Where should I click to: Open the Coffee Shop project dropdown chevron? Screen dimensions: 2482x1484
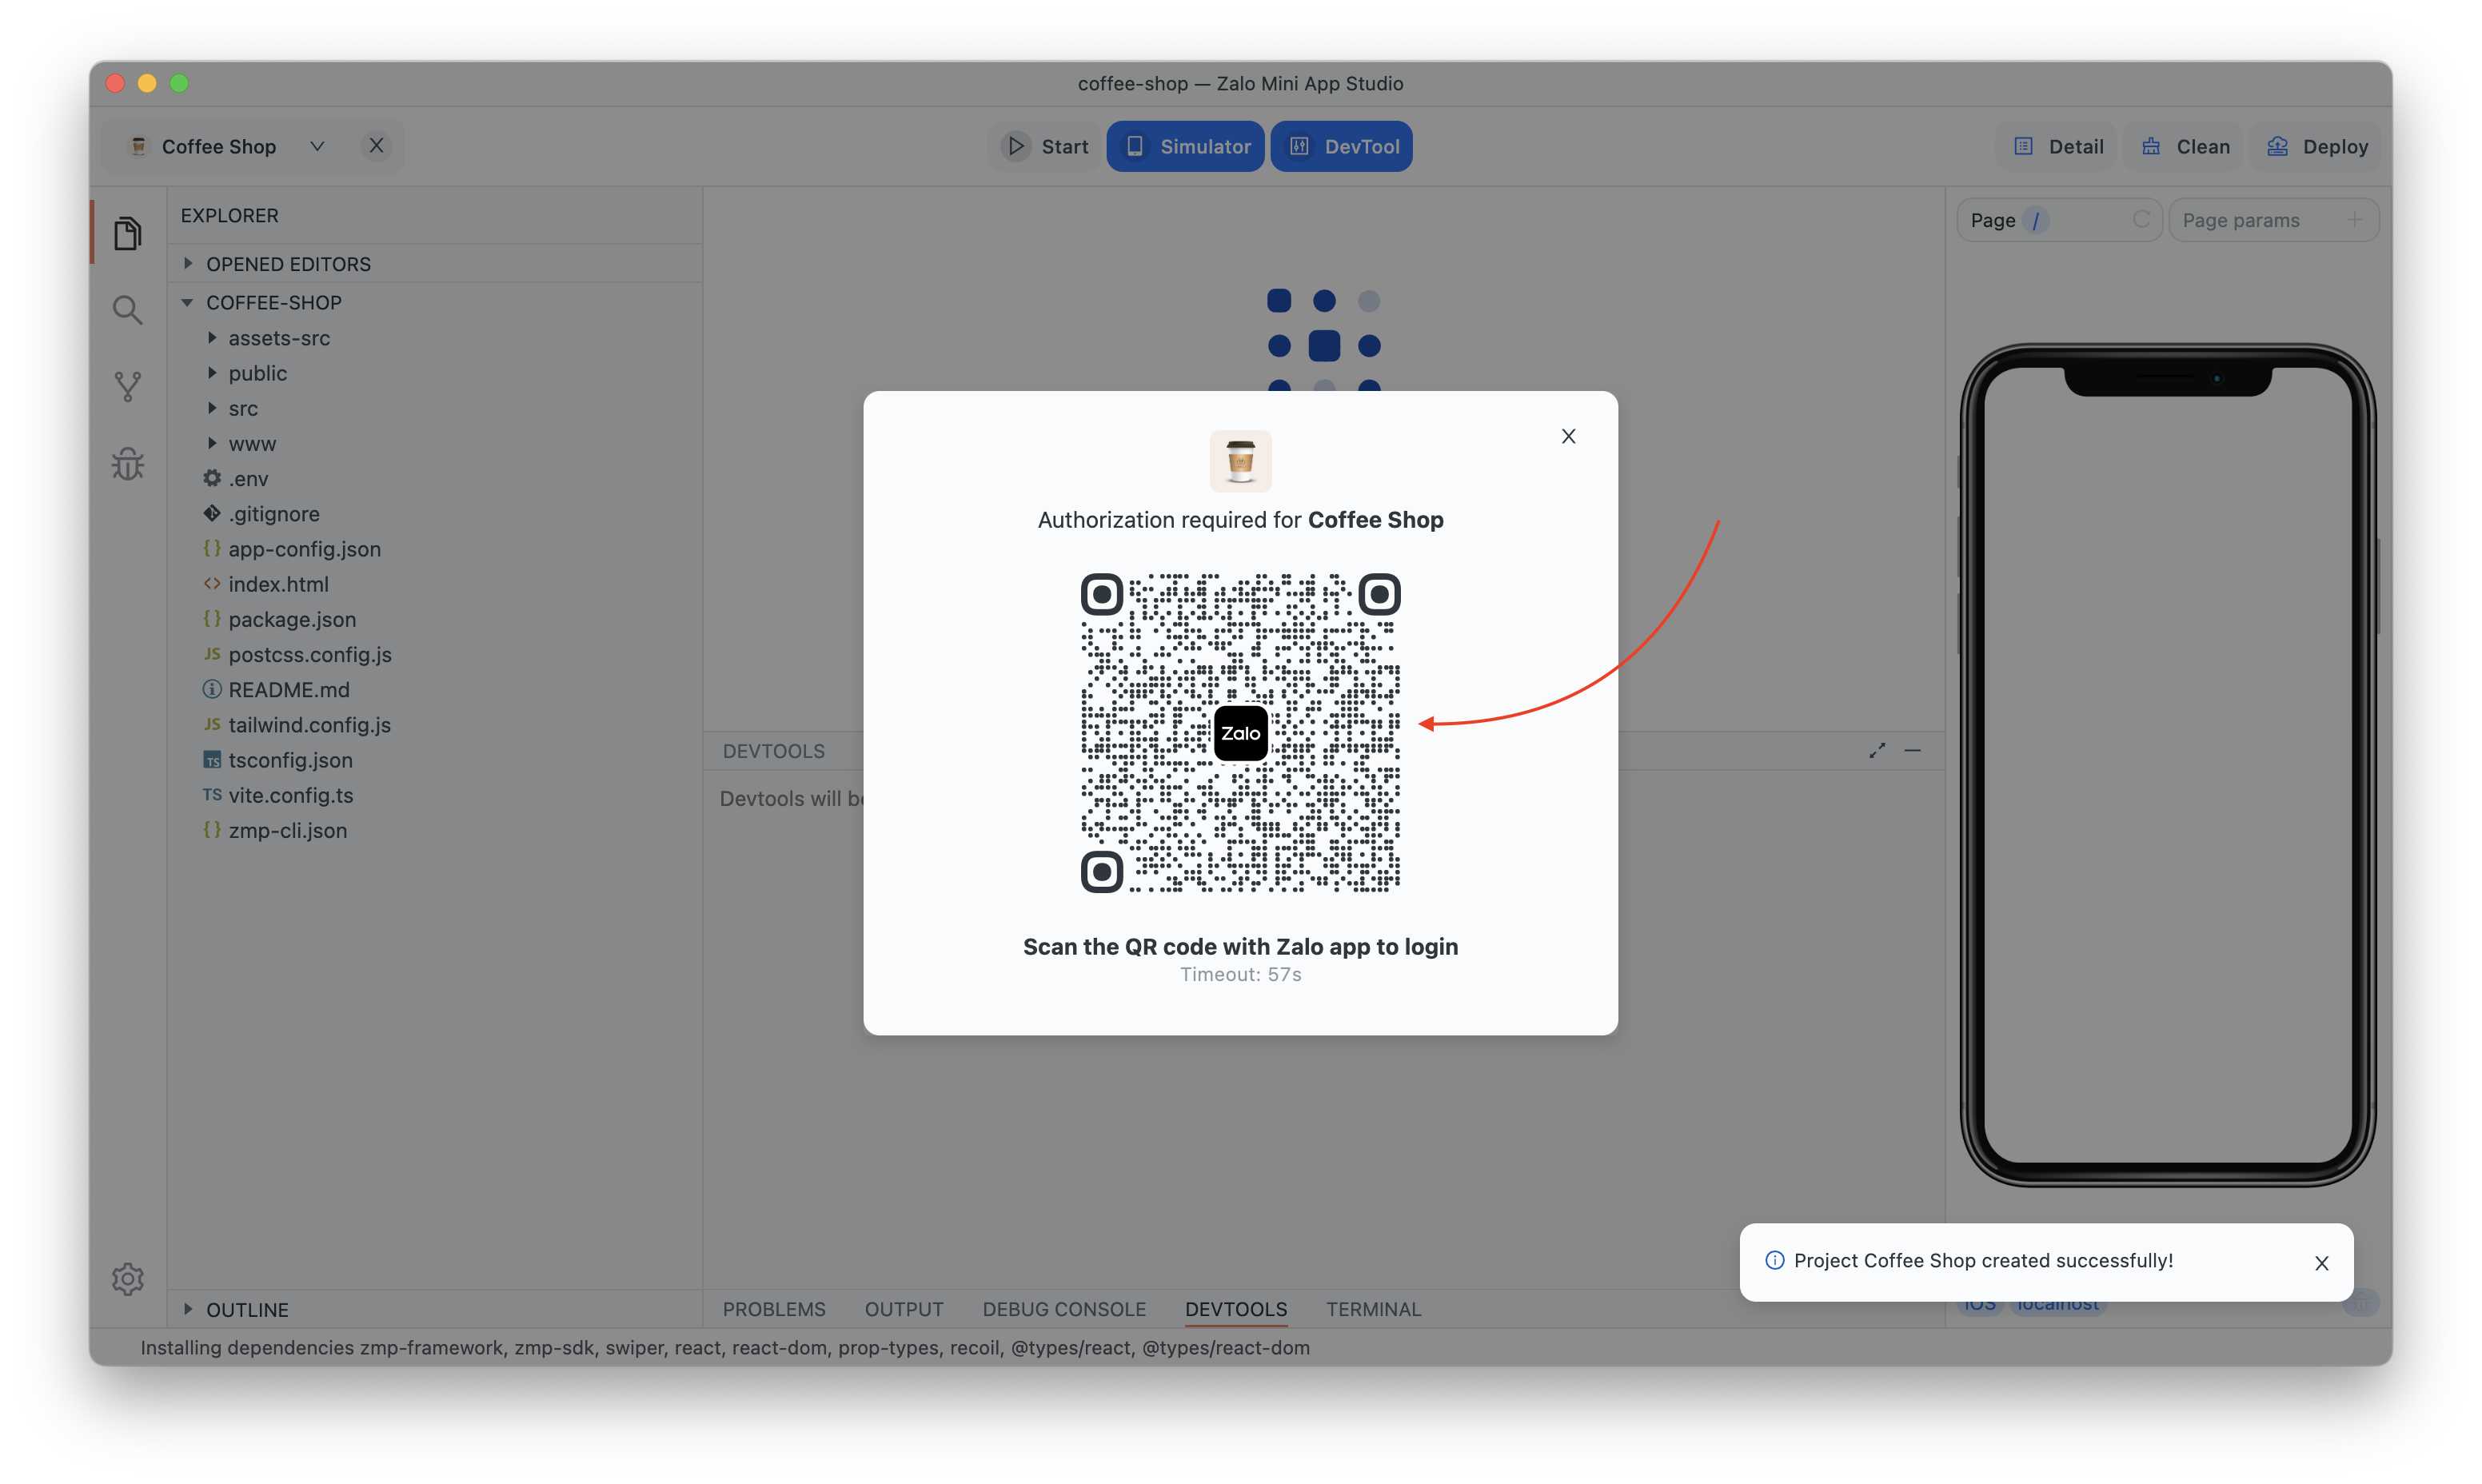(x=317, y=145)
